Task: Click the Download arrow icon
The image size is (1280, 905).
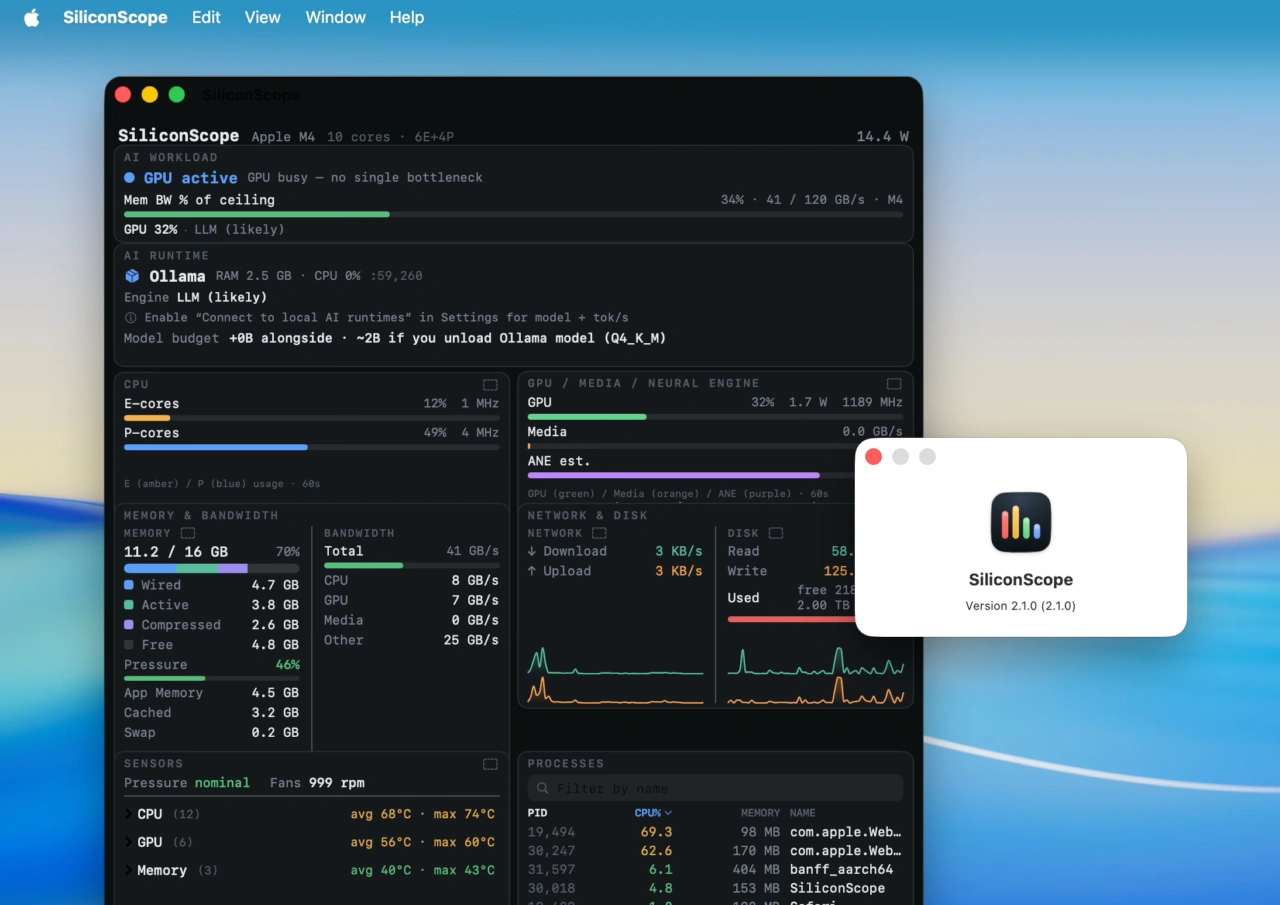Action: pyautogui.click(x=532, y=551)
